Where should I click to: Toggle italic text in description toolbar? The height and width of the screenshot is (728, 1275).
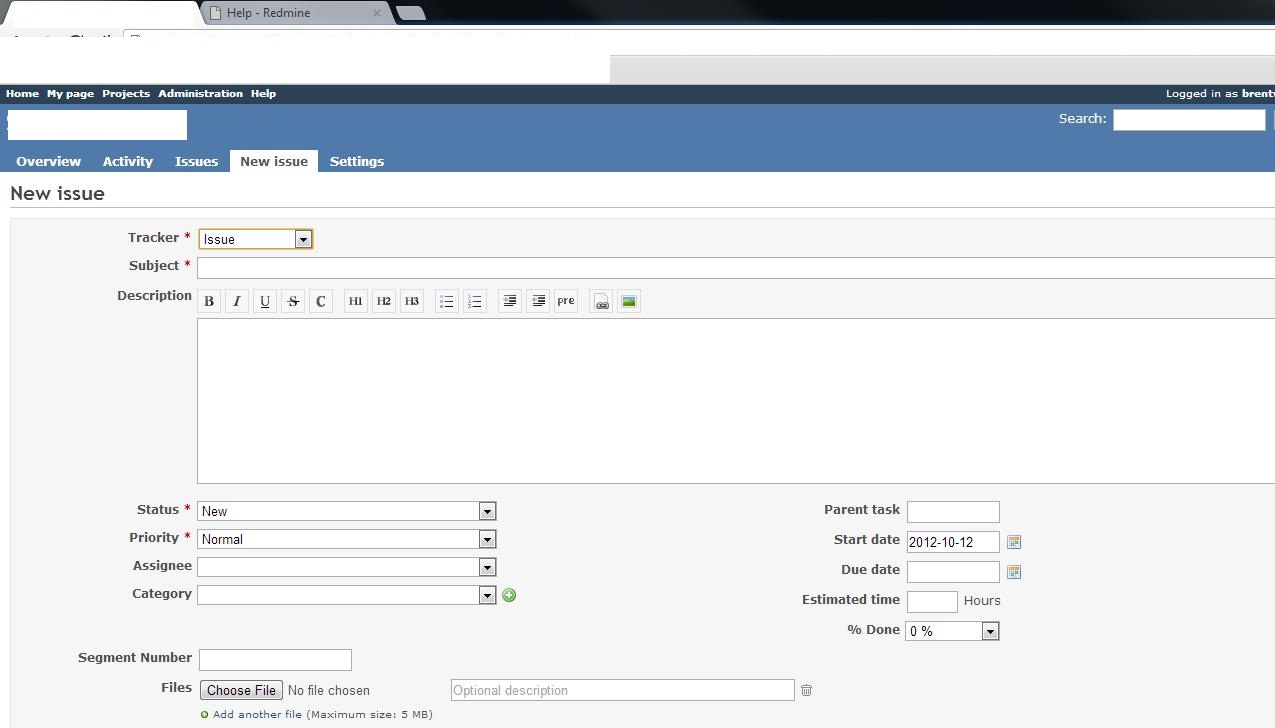click(x=237, y=301)
